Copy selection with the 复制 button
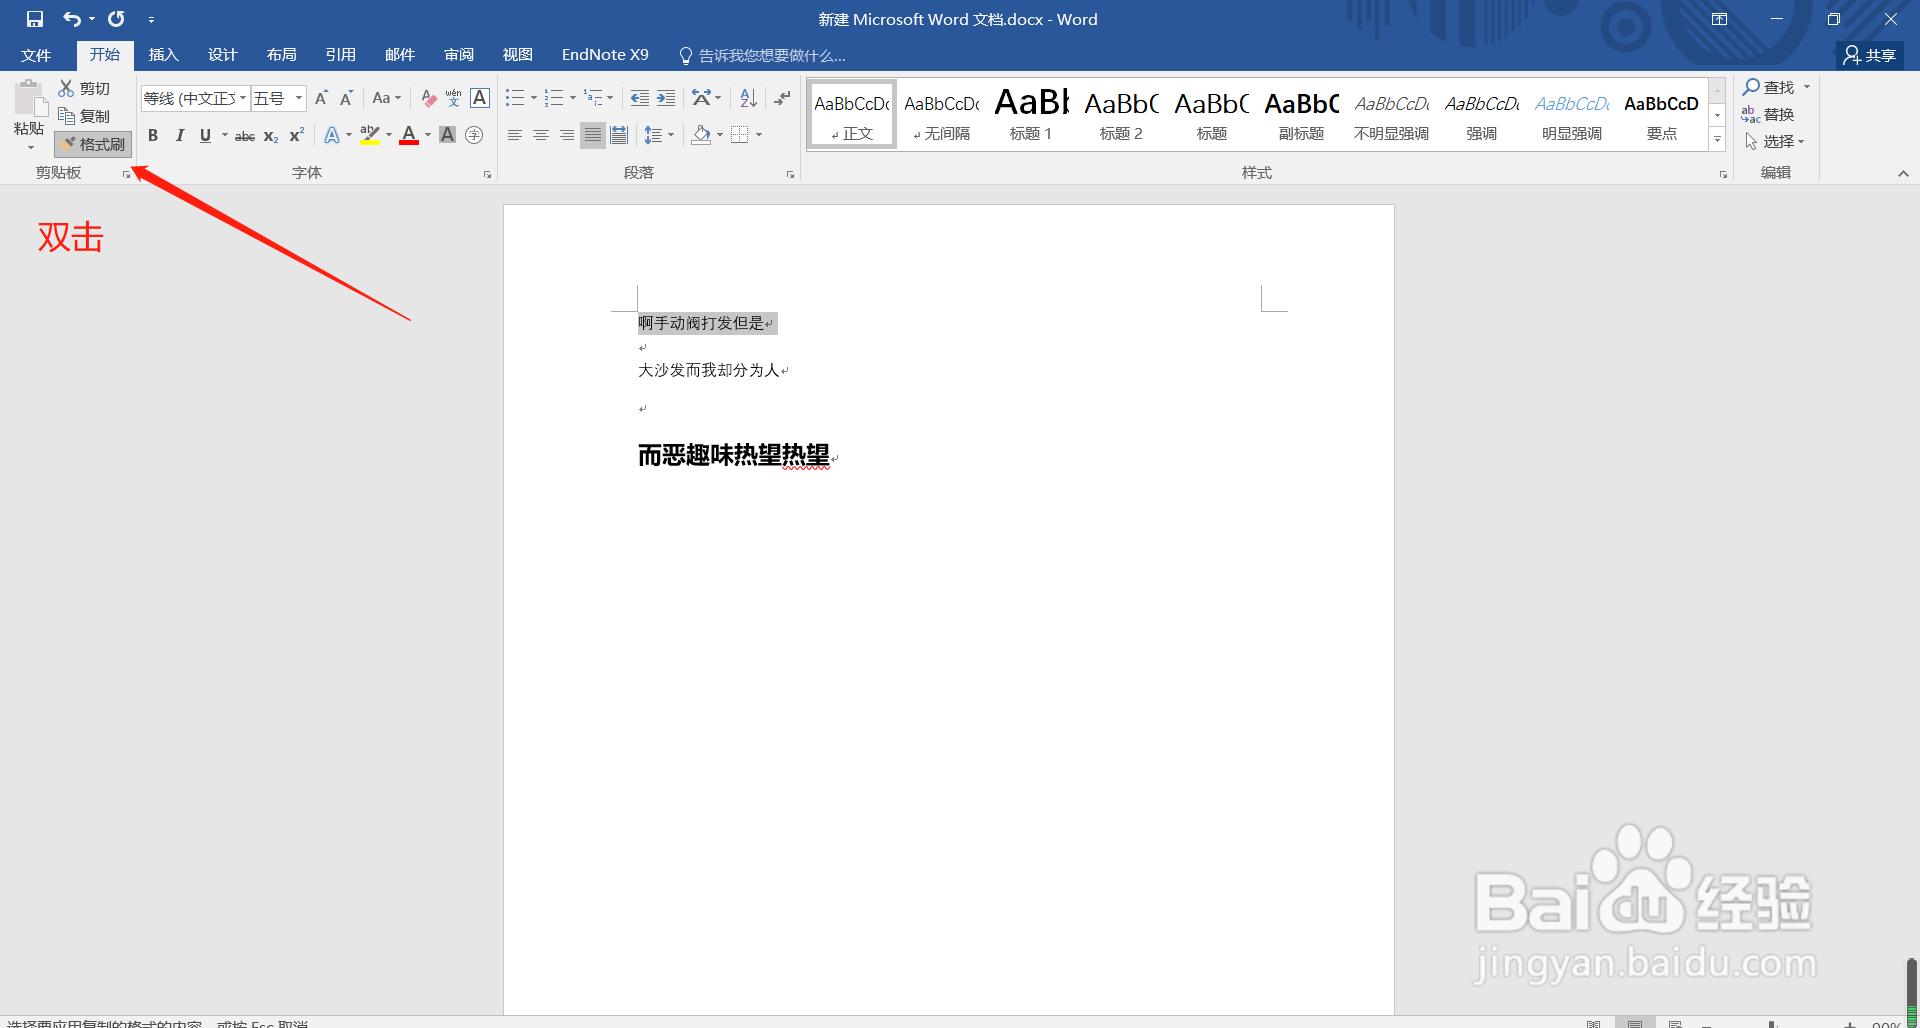Viewport: 1920px width, 1028px height. [84, 116]
